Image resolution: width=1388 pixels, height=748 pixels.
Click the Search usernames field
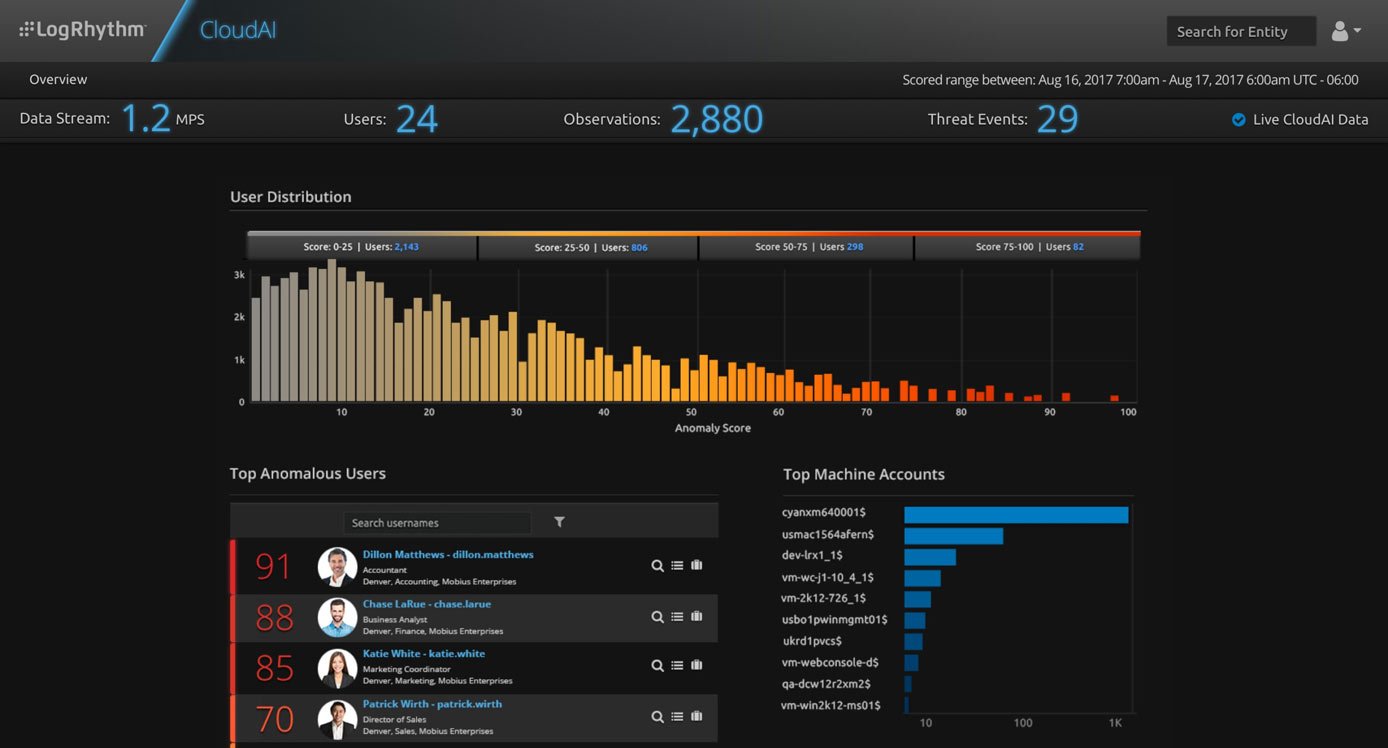click(438, 521)
